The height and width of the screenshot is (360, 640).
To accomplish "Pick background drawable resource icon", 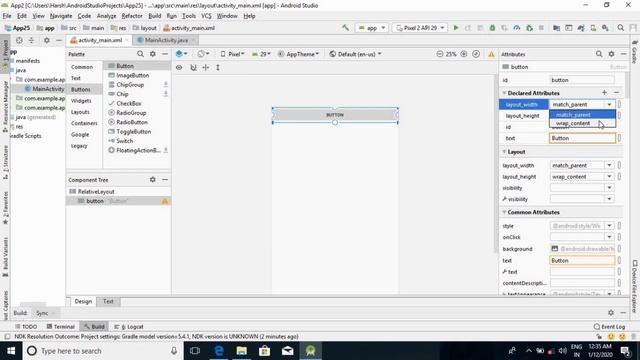I will click(554, 249).
